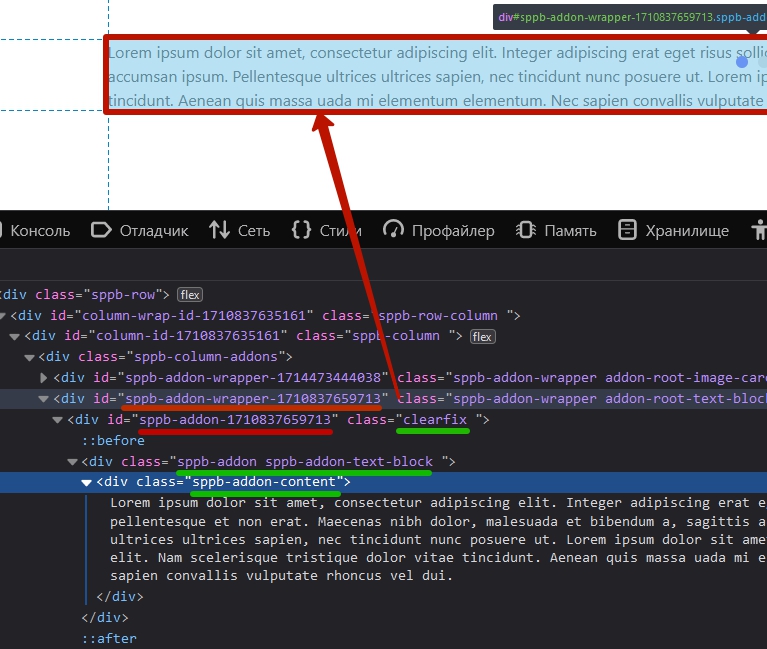The image size is (767, 649).
Task: Click the clearfix class attribute value
Action: click(x=434, y=420)
